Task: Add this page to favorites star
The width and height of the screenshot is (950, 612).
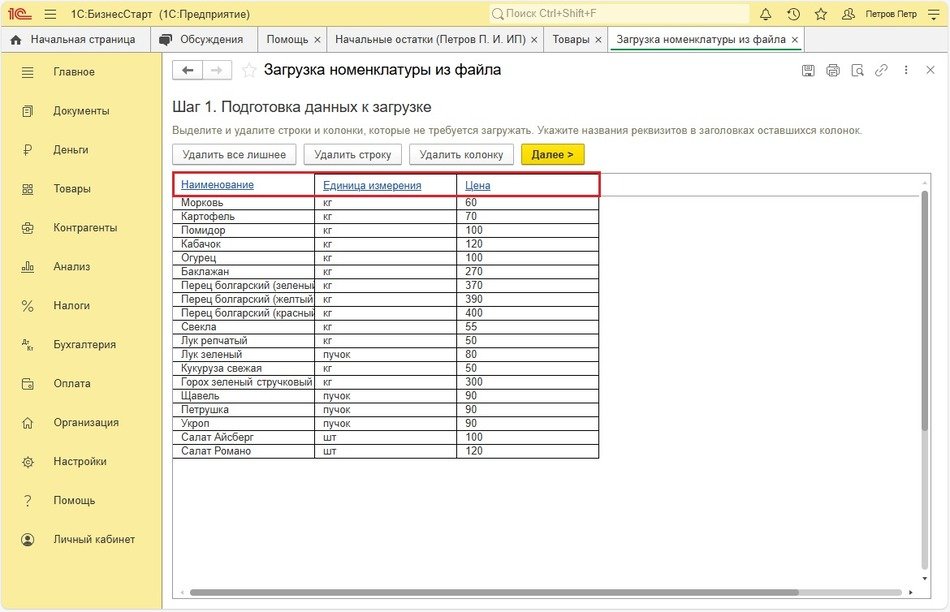Action: click(x=249, y=70)
